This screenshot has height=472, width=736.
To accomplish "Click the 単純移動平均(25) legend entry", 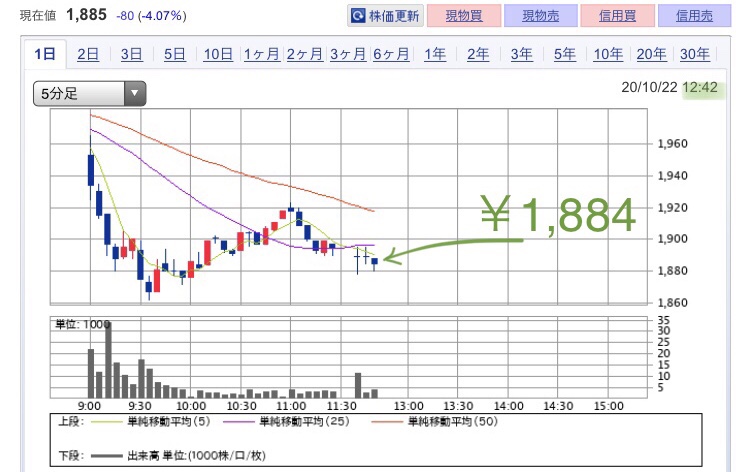I will tap(304, 421).
